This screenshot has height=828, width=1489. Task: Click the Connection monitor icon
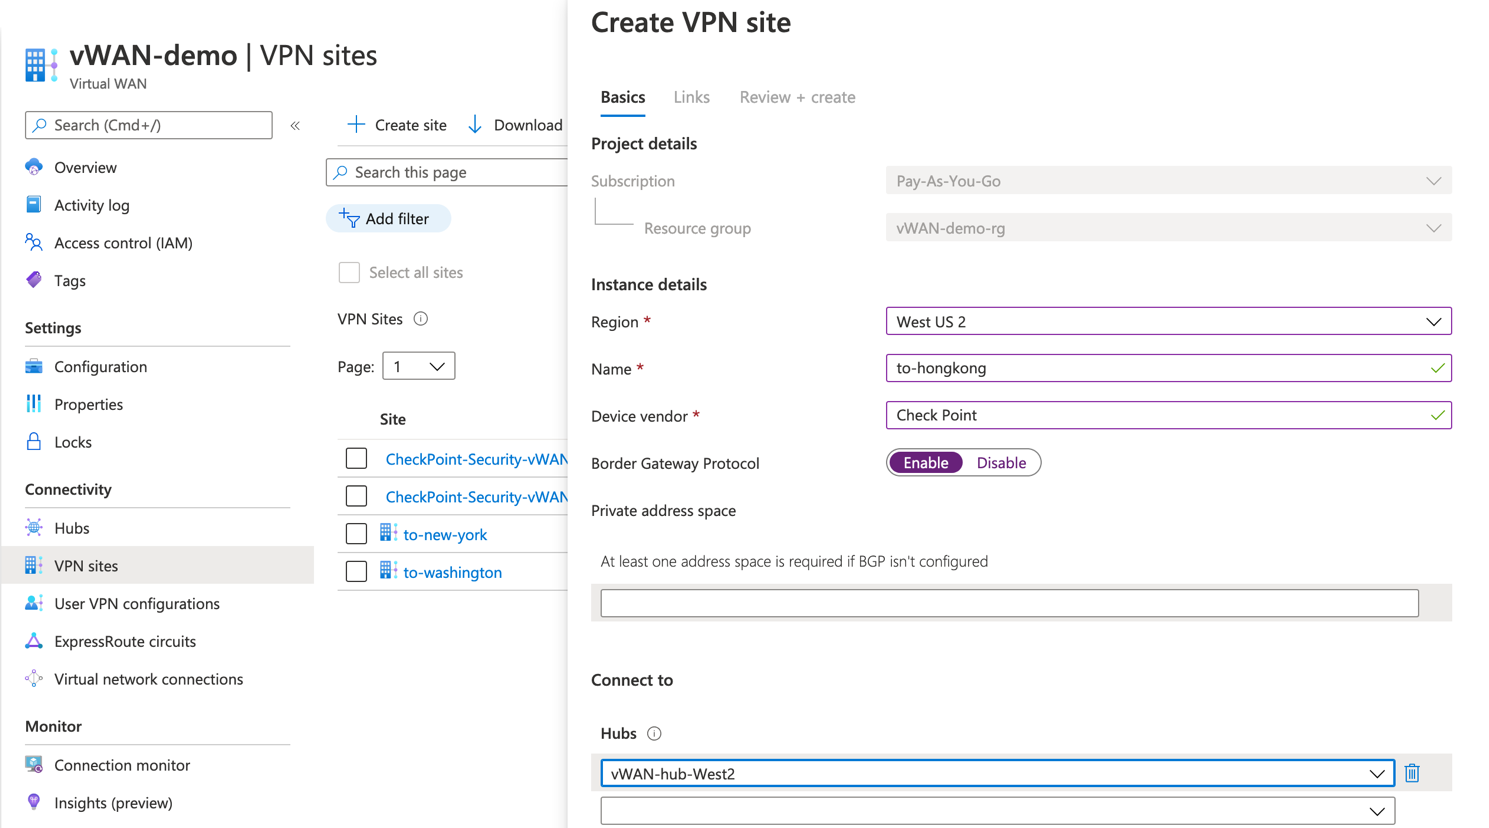(34, 765)
